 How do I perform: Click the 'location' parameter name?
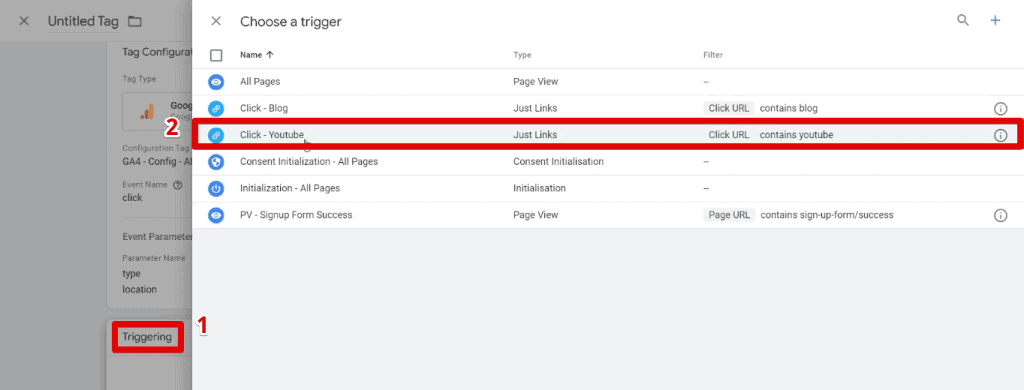click(x=139, y=289)
